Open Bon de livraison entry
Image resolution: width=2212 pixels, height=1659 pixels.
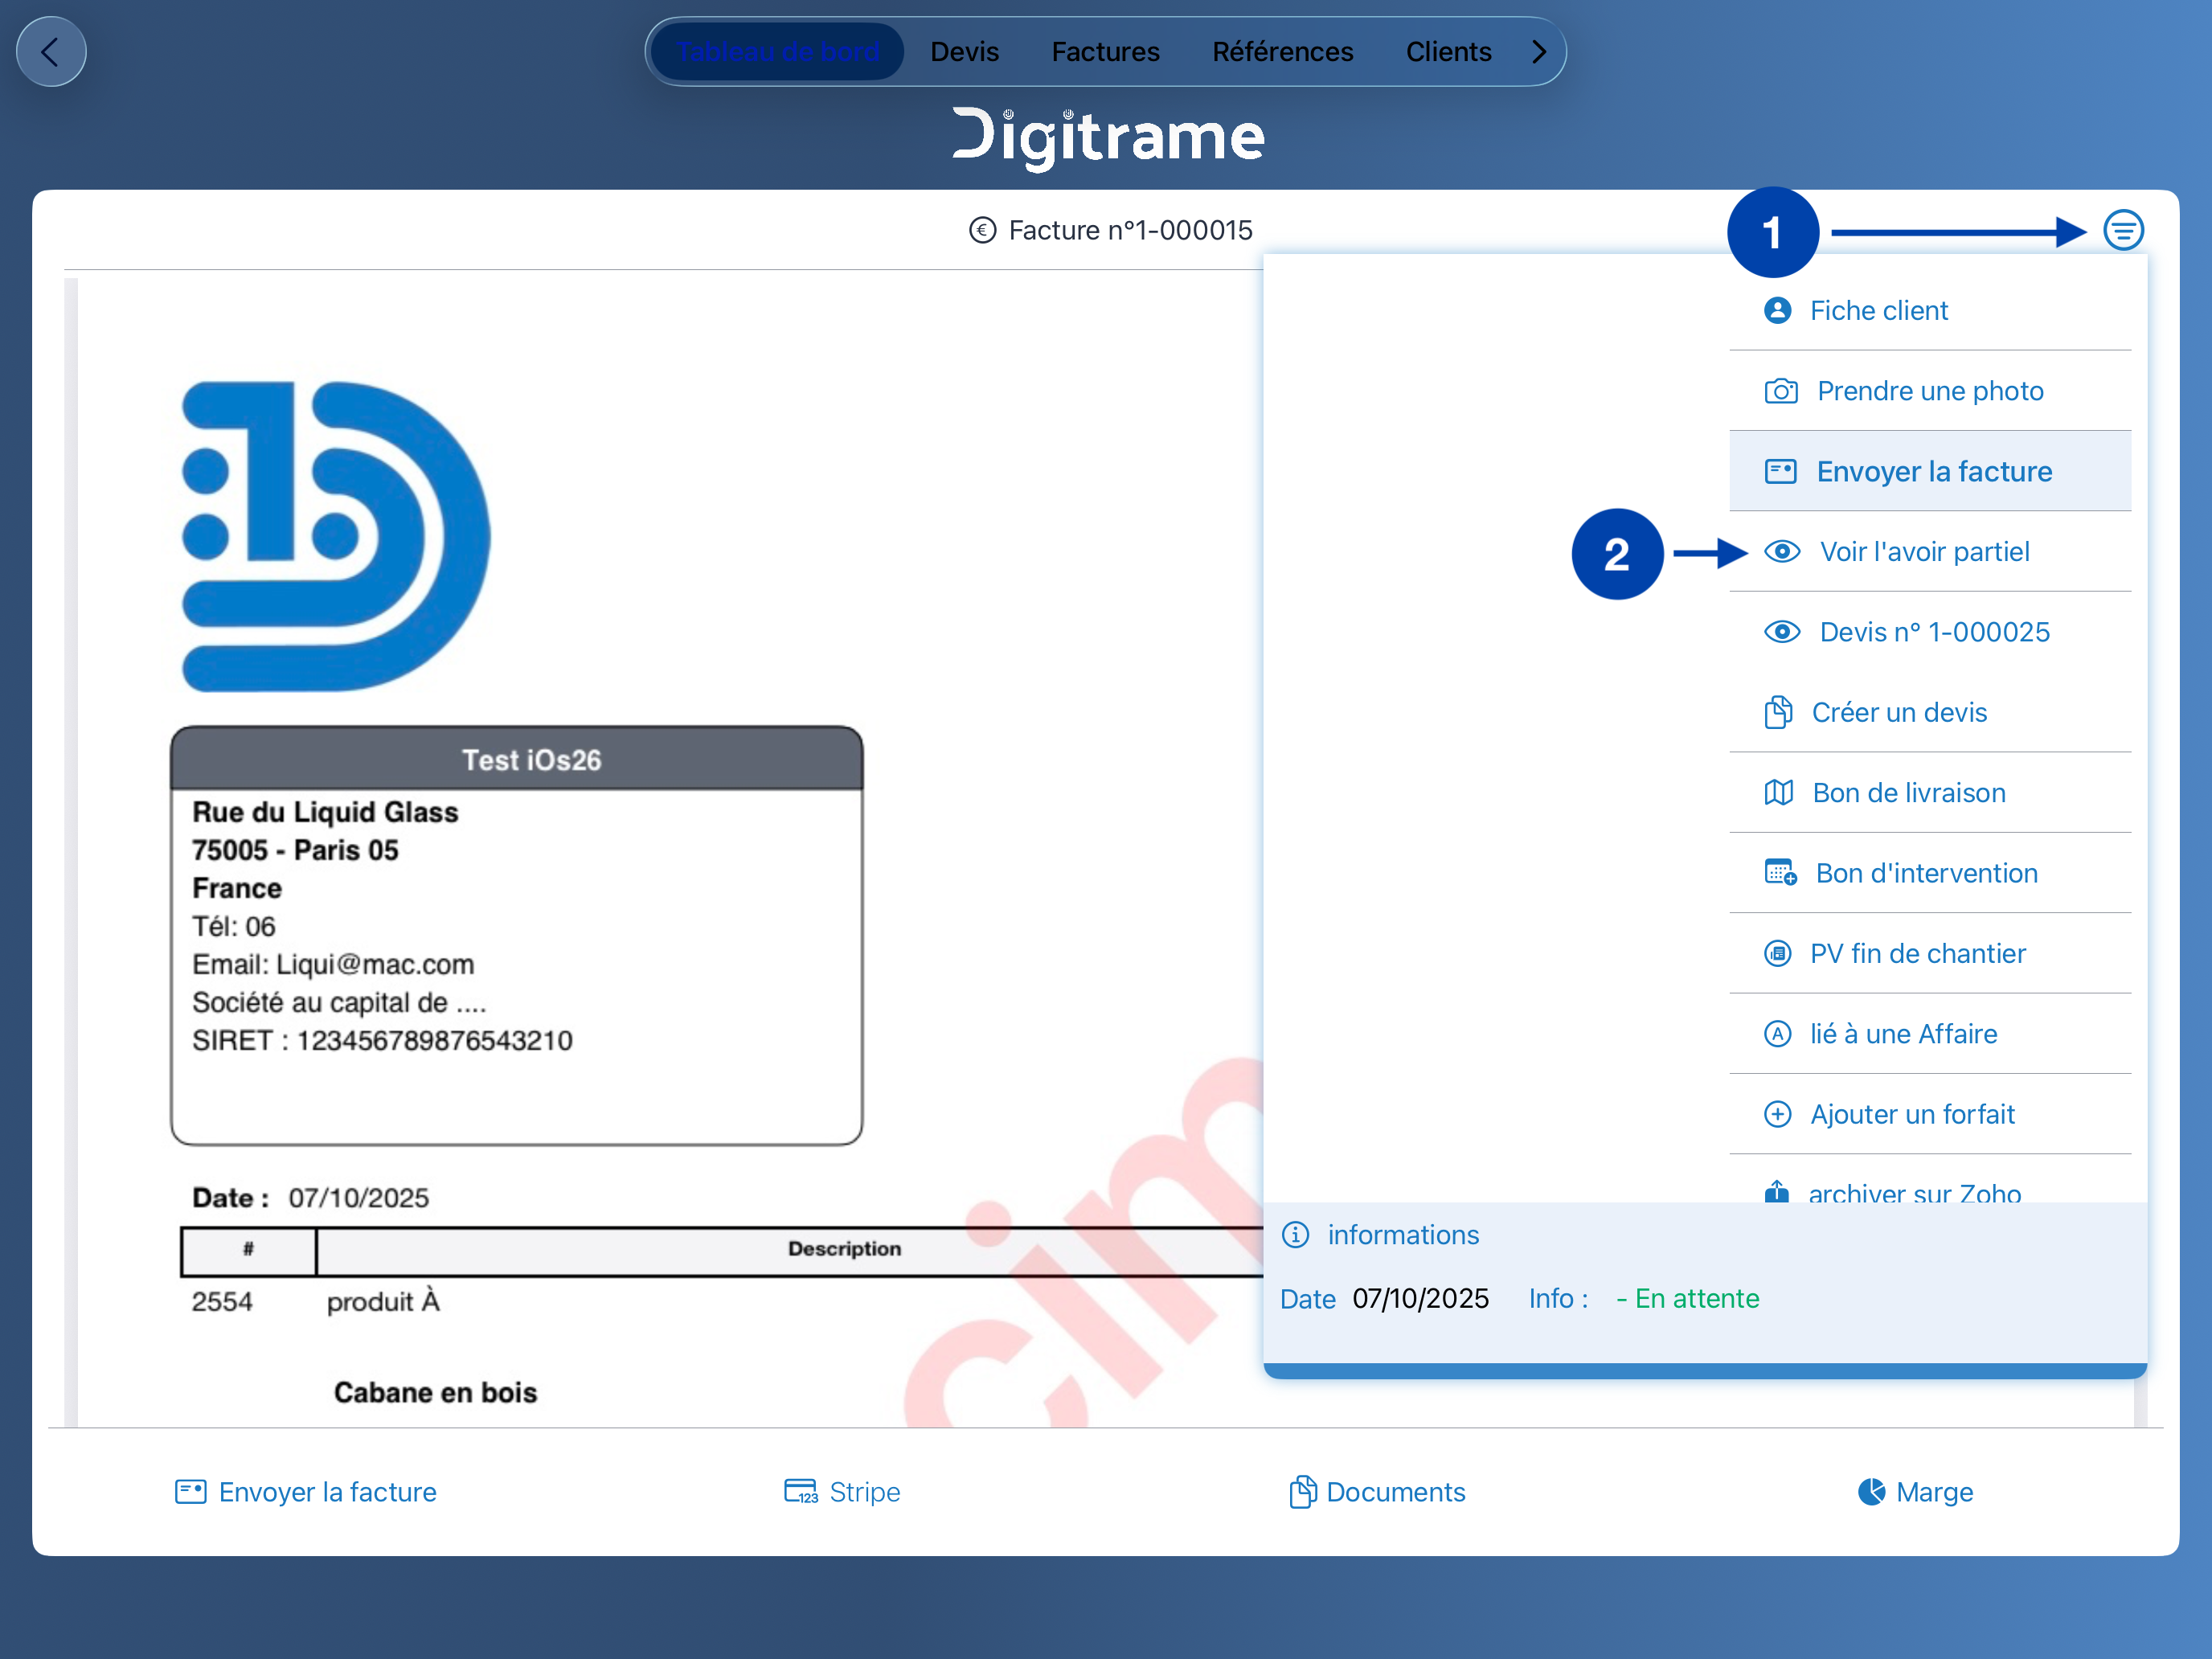1908,793
